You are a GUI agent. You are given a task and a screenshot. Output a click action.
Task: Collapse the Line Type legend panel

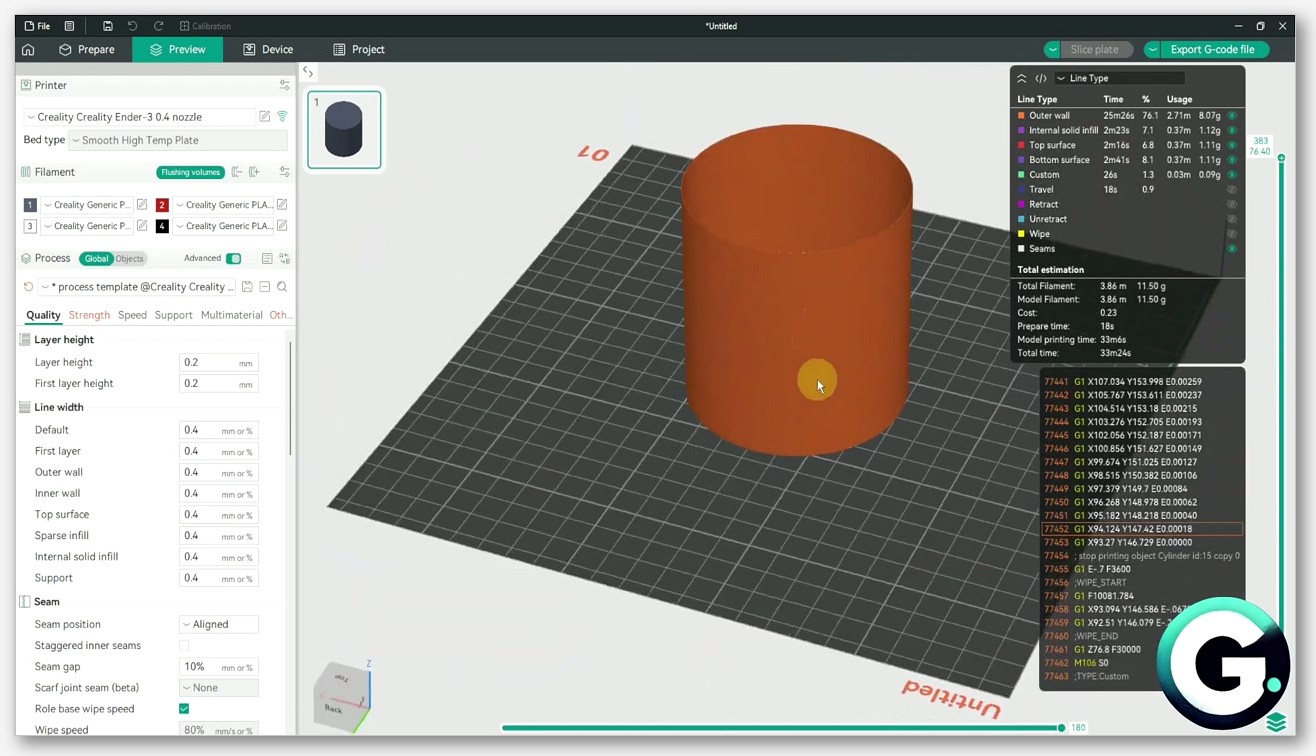tap(1021, 78)
